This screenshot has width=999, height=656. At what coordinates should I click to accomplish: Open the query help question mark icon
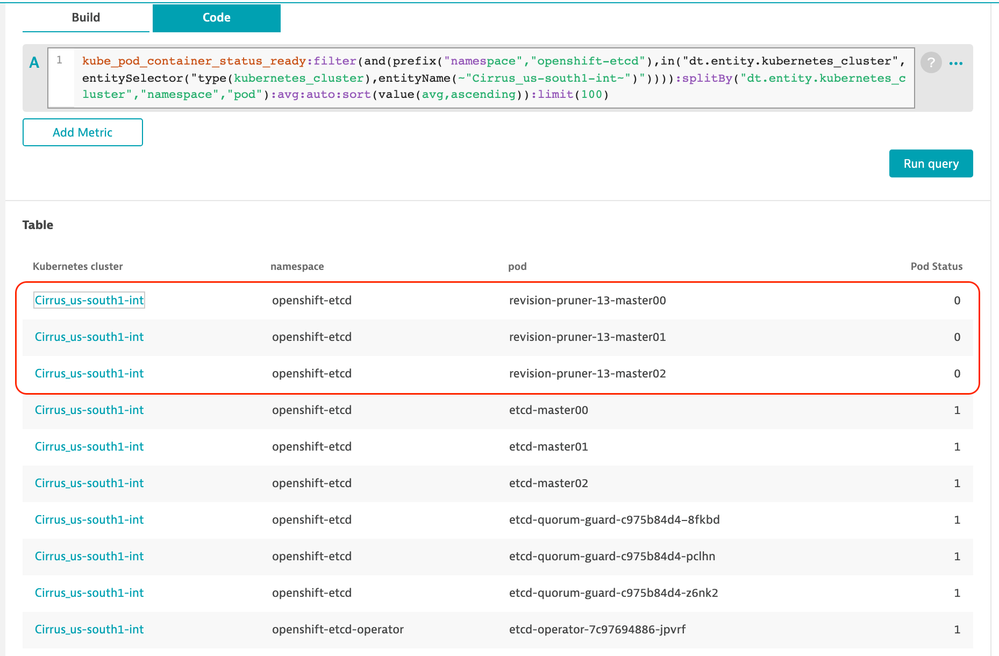pos(931,62)
